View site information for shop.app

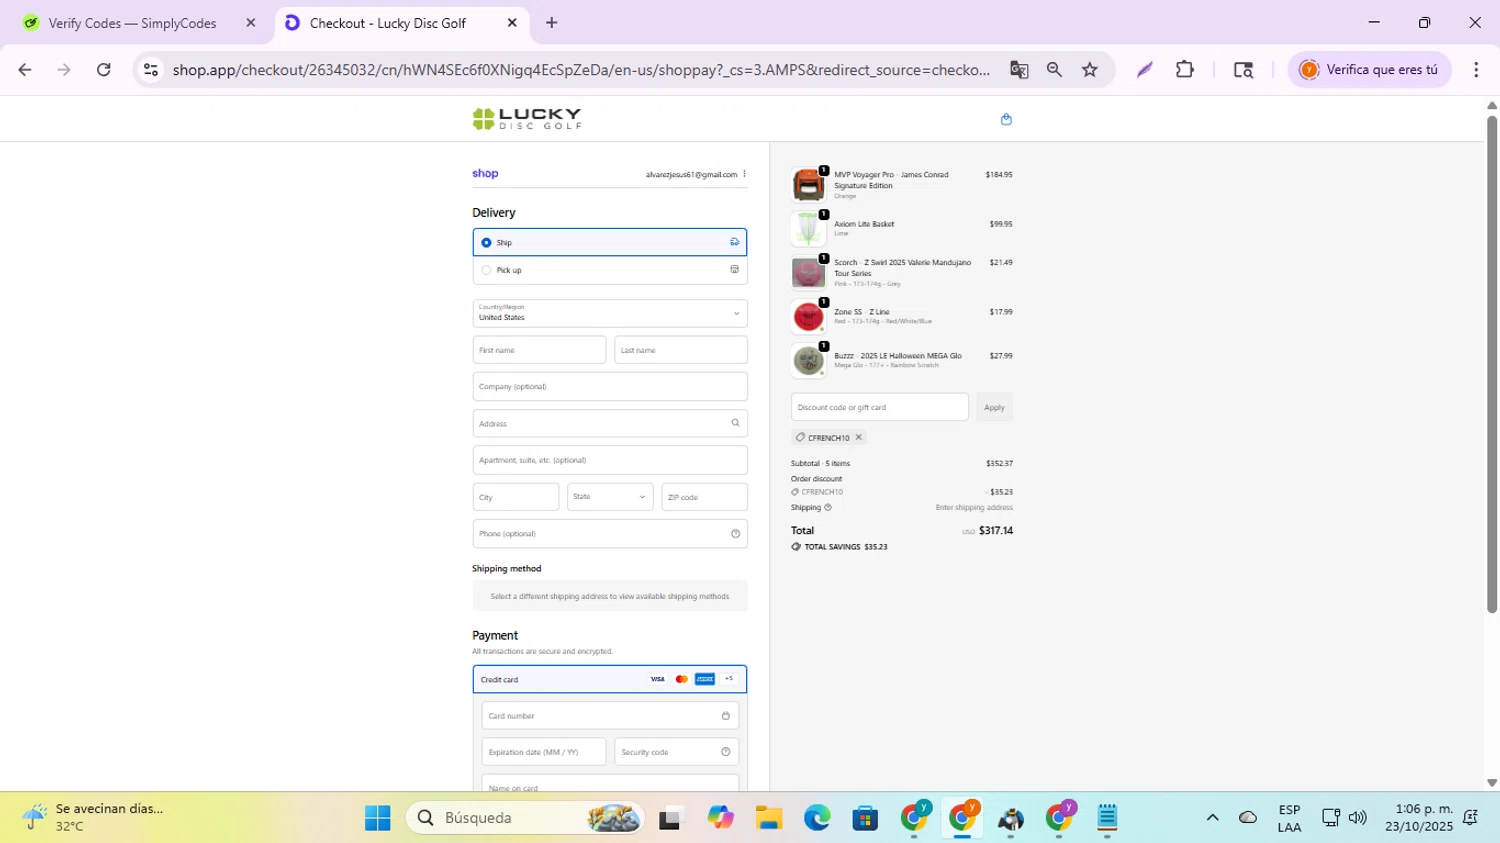pyautogui.click(x=151, y=70)
